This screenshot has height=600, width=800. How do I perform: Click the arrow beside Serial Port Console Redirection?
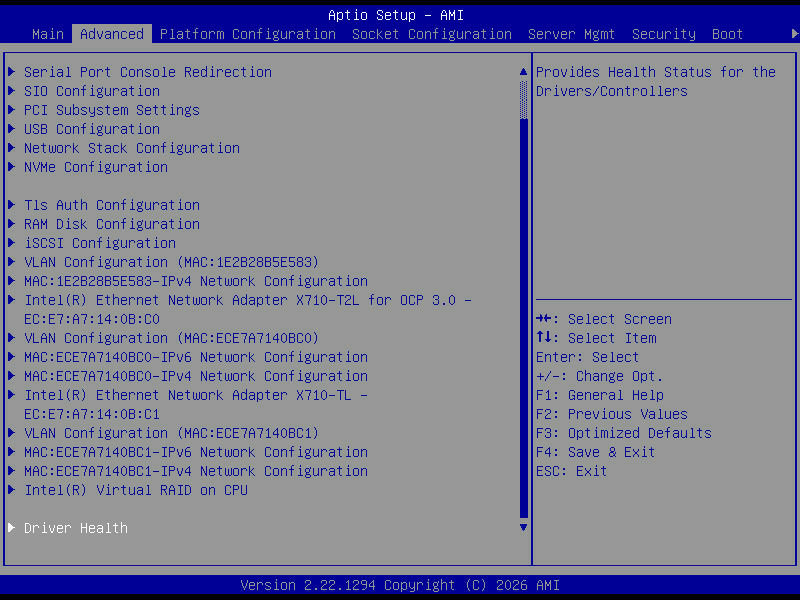click(x=11, y=72)
